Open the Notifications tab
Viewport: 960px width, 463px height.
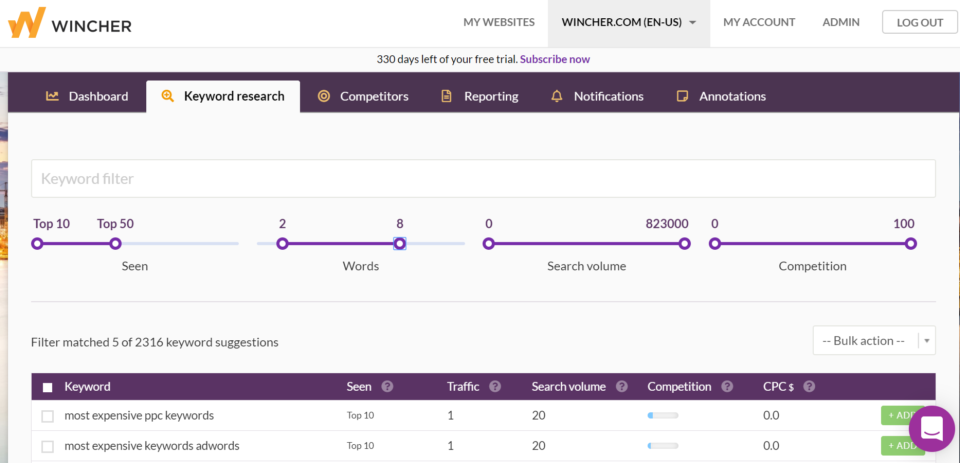pyautogui.click(x=597, y=96)
